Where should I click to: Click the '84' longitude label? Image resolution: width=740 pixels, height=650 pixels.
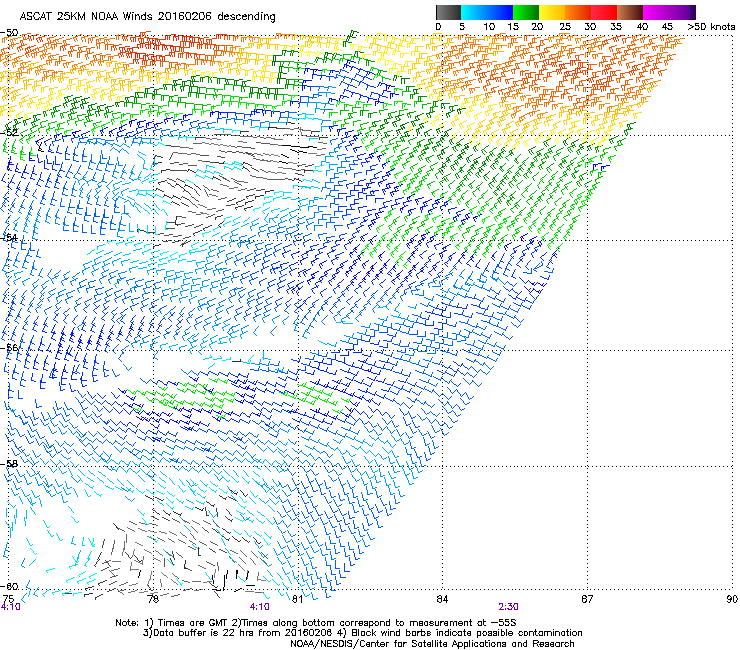(442, 599)
